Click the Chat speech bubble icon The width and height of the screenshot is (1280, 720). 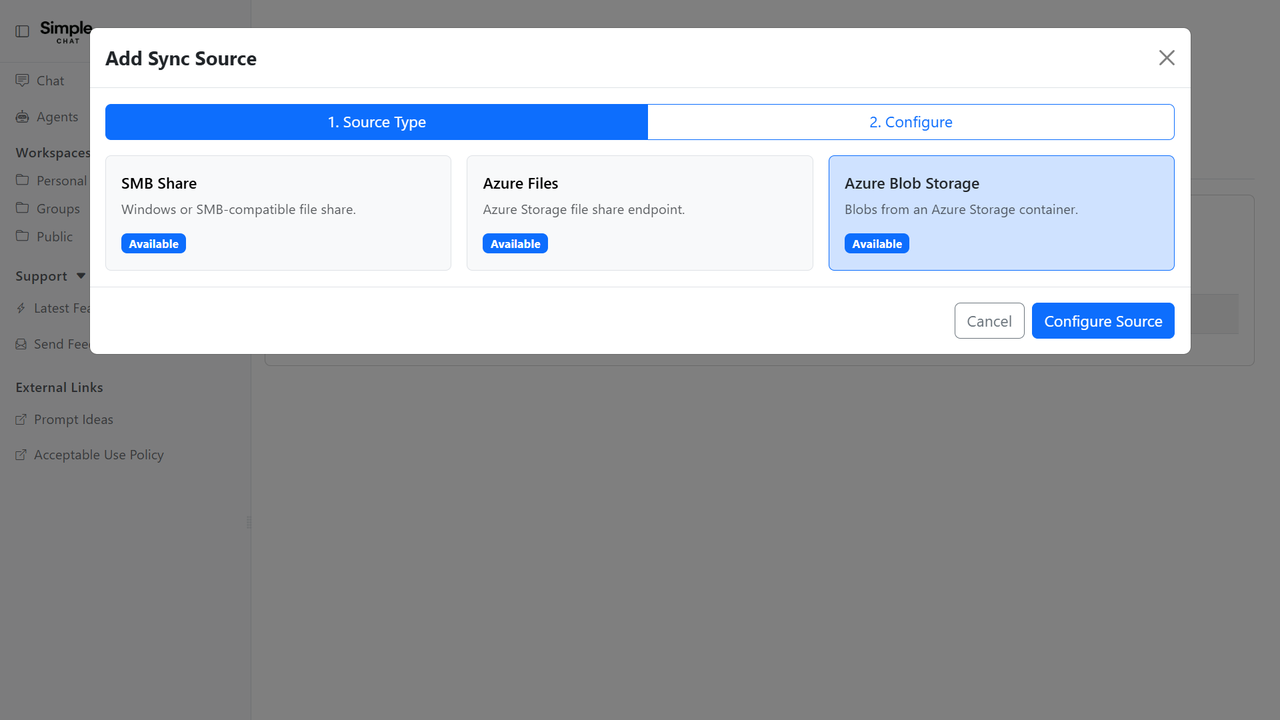[x=22, y=81]
